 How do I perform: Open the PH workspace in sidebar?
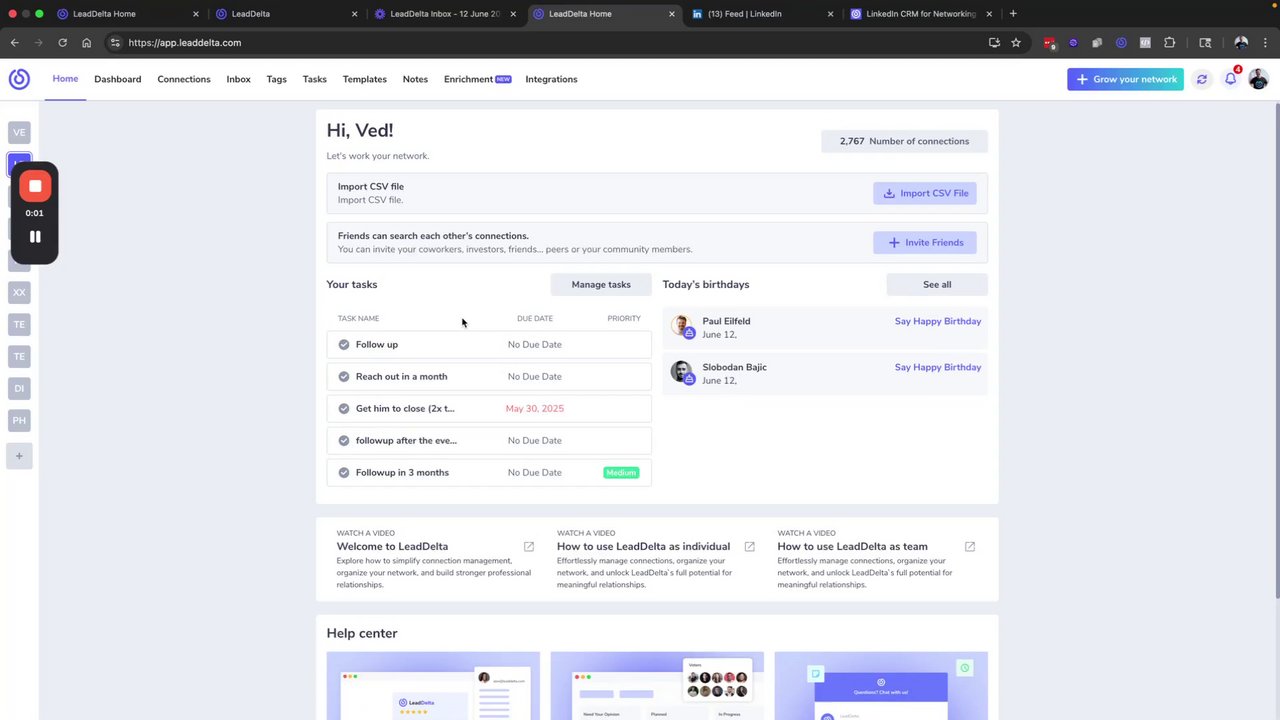coord(19,420)
